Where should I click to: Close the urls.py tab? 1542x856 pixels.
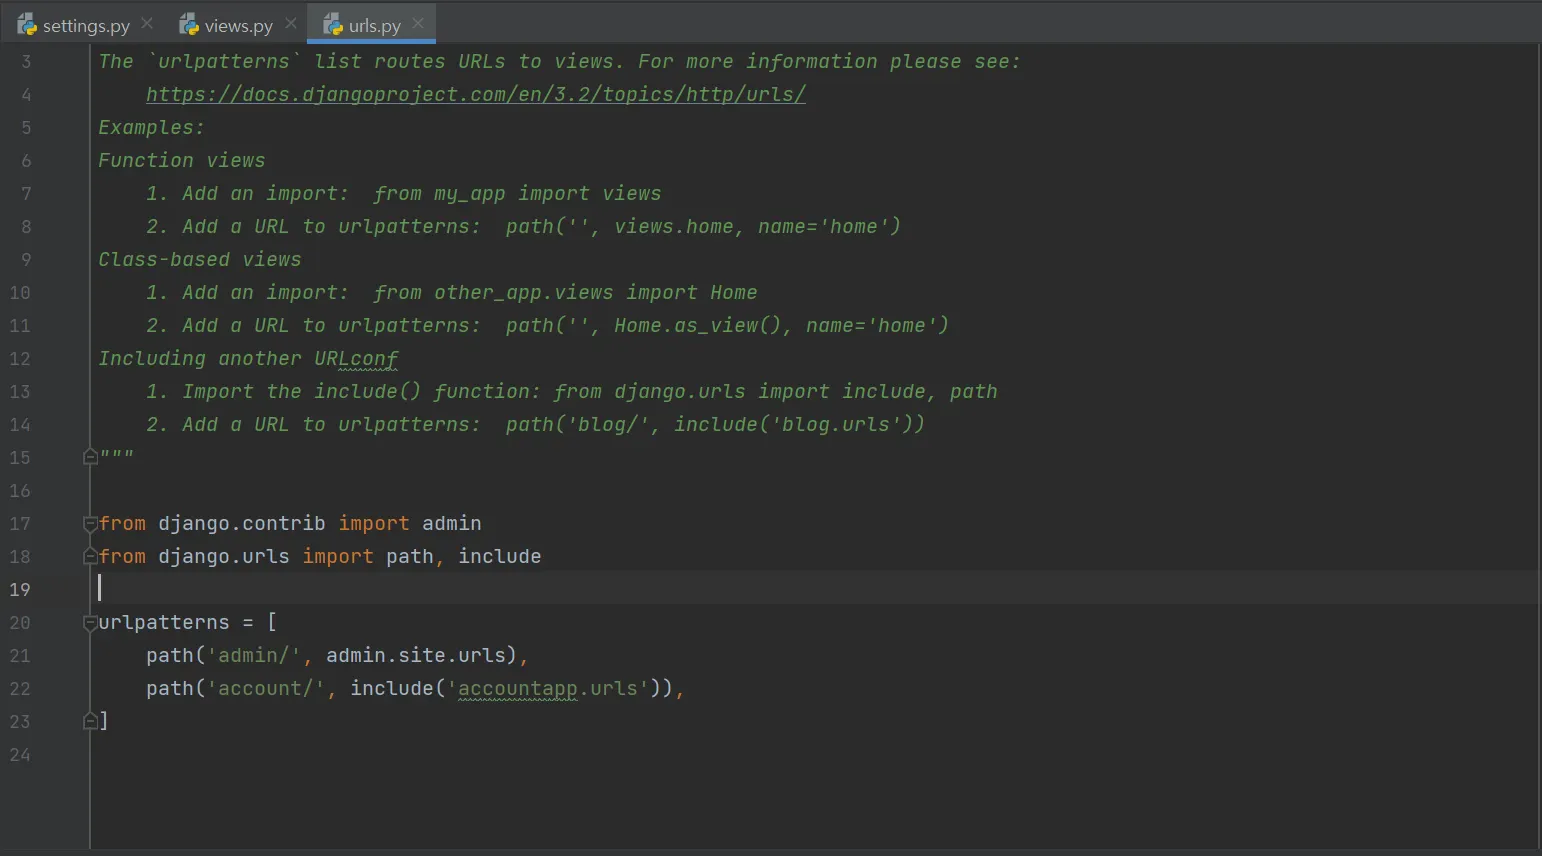(x=418, y=23)
